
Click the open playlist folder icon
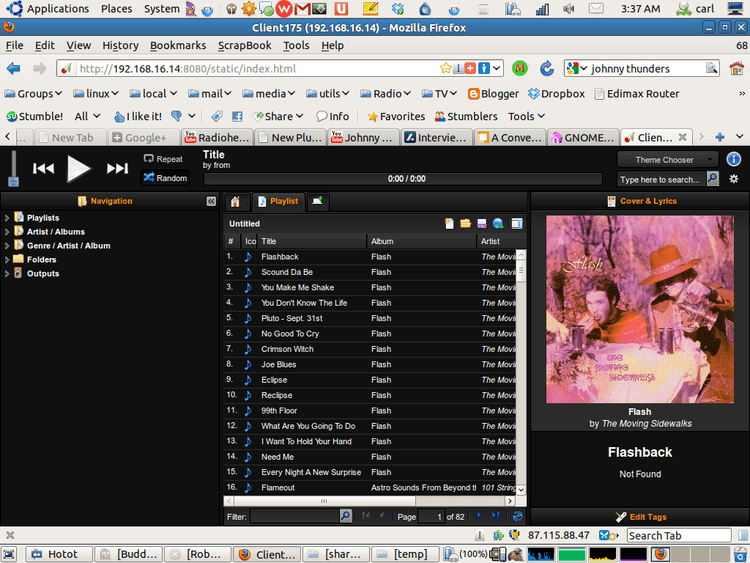coord(465,223)
